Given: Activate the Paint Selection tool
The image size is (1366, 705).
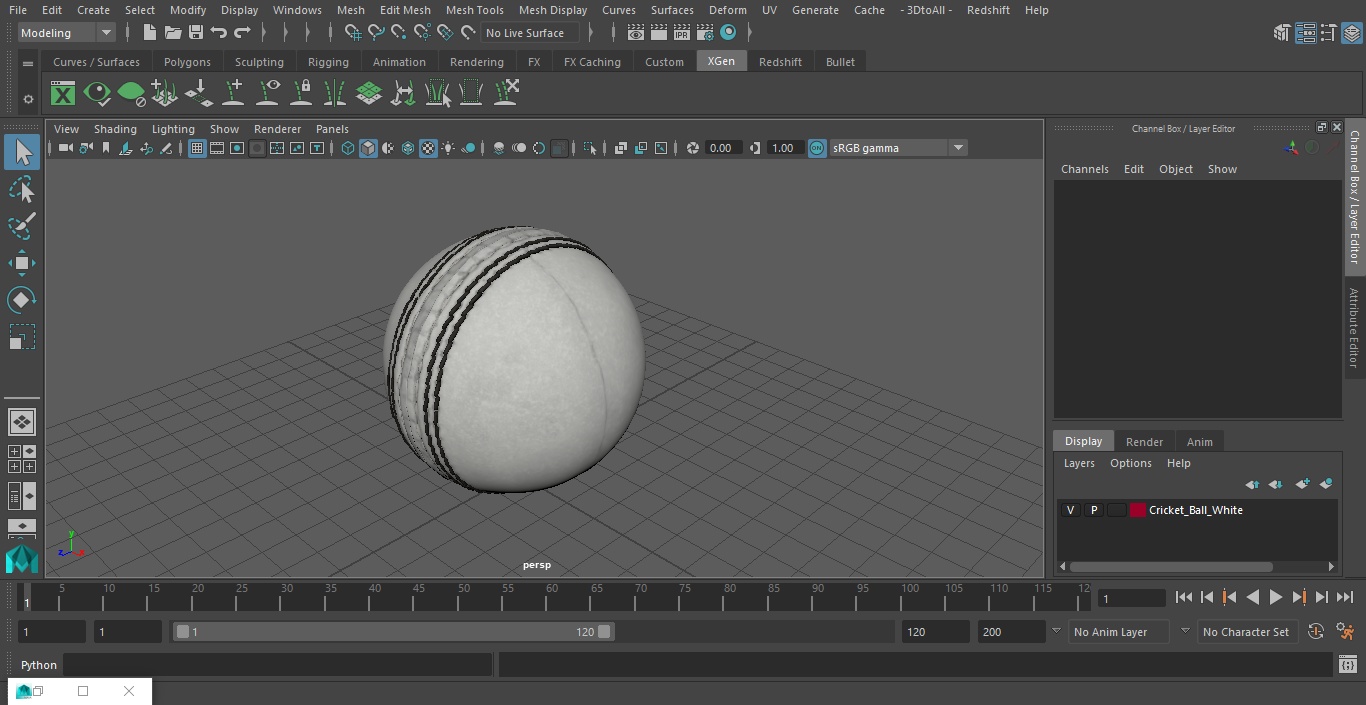Looking at the screenshot, I should pos(21,226).
